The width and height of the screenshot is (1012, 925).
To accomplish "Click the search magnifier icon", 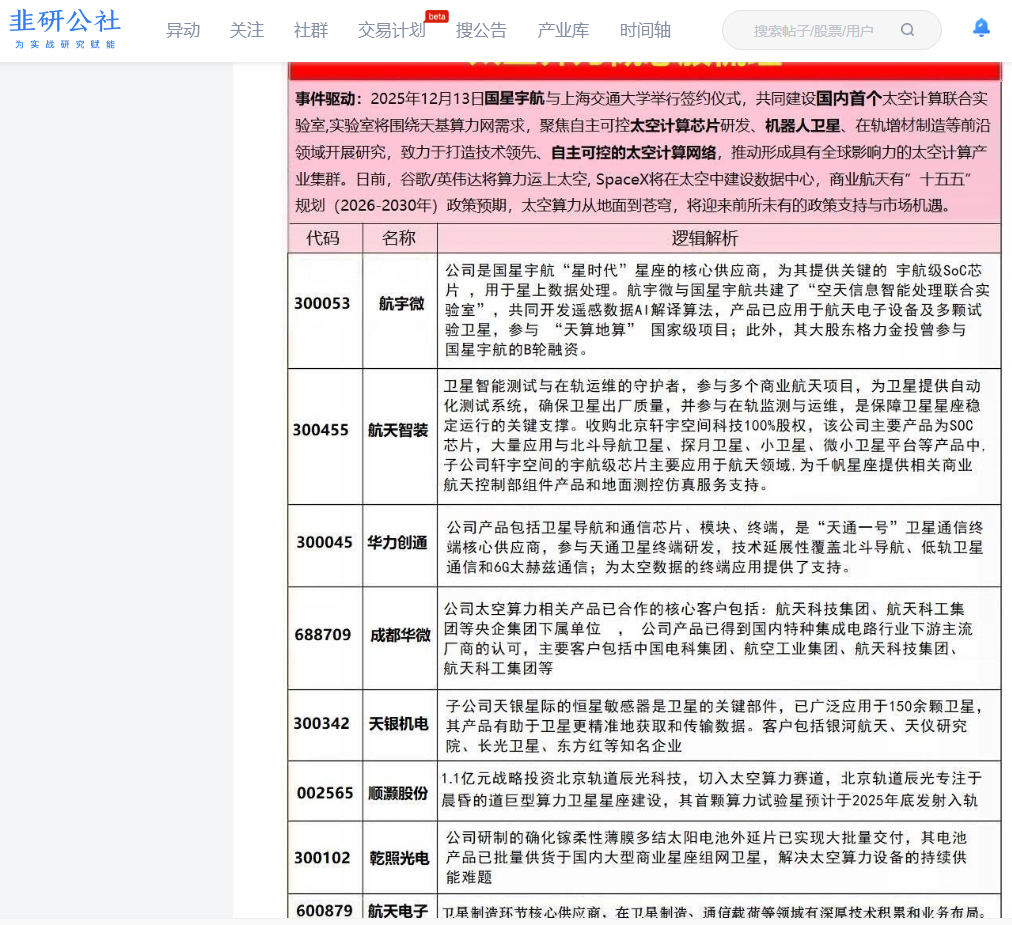I will pos(907,30).
